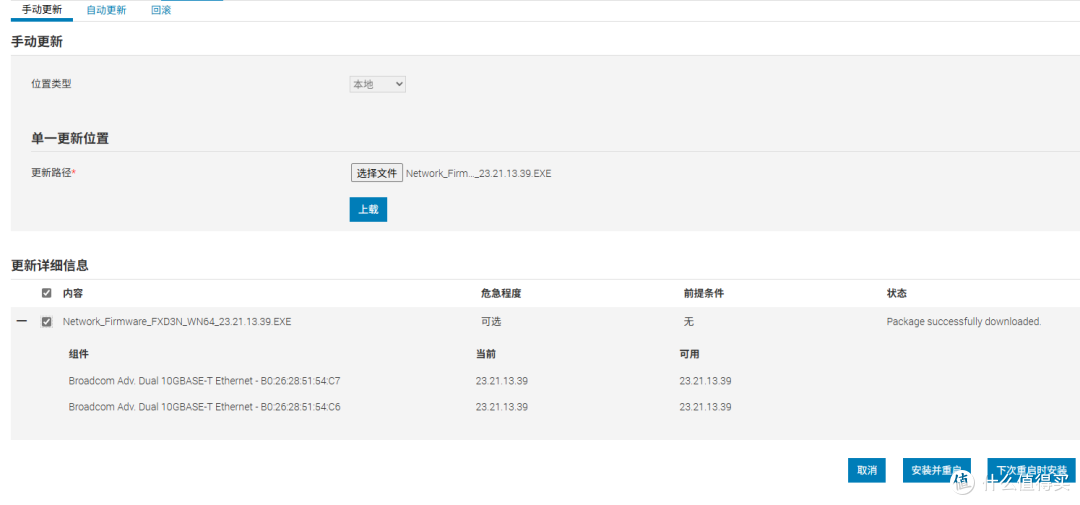Click the 内容 column header
1080x505 pixels.
click(73, 293)
